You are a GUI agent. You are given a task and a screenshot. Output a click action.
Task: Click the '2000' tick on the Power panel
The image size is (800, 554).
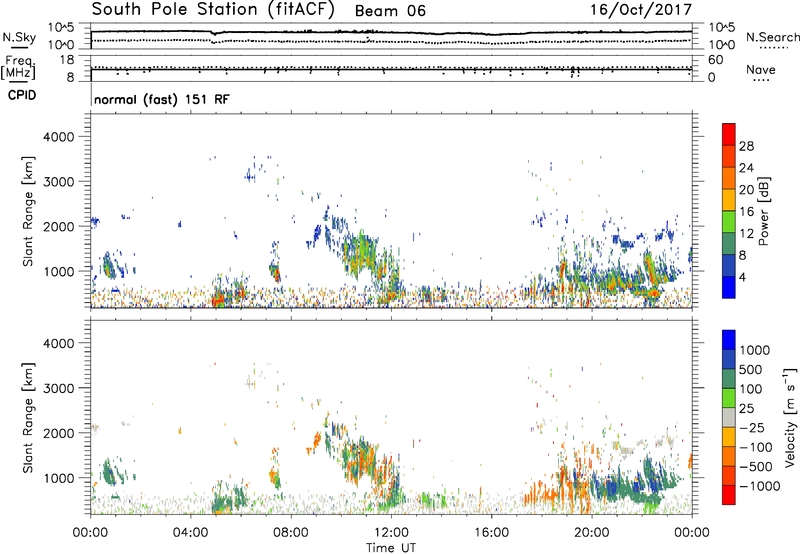coord(59,226)
